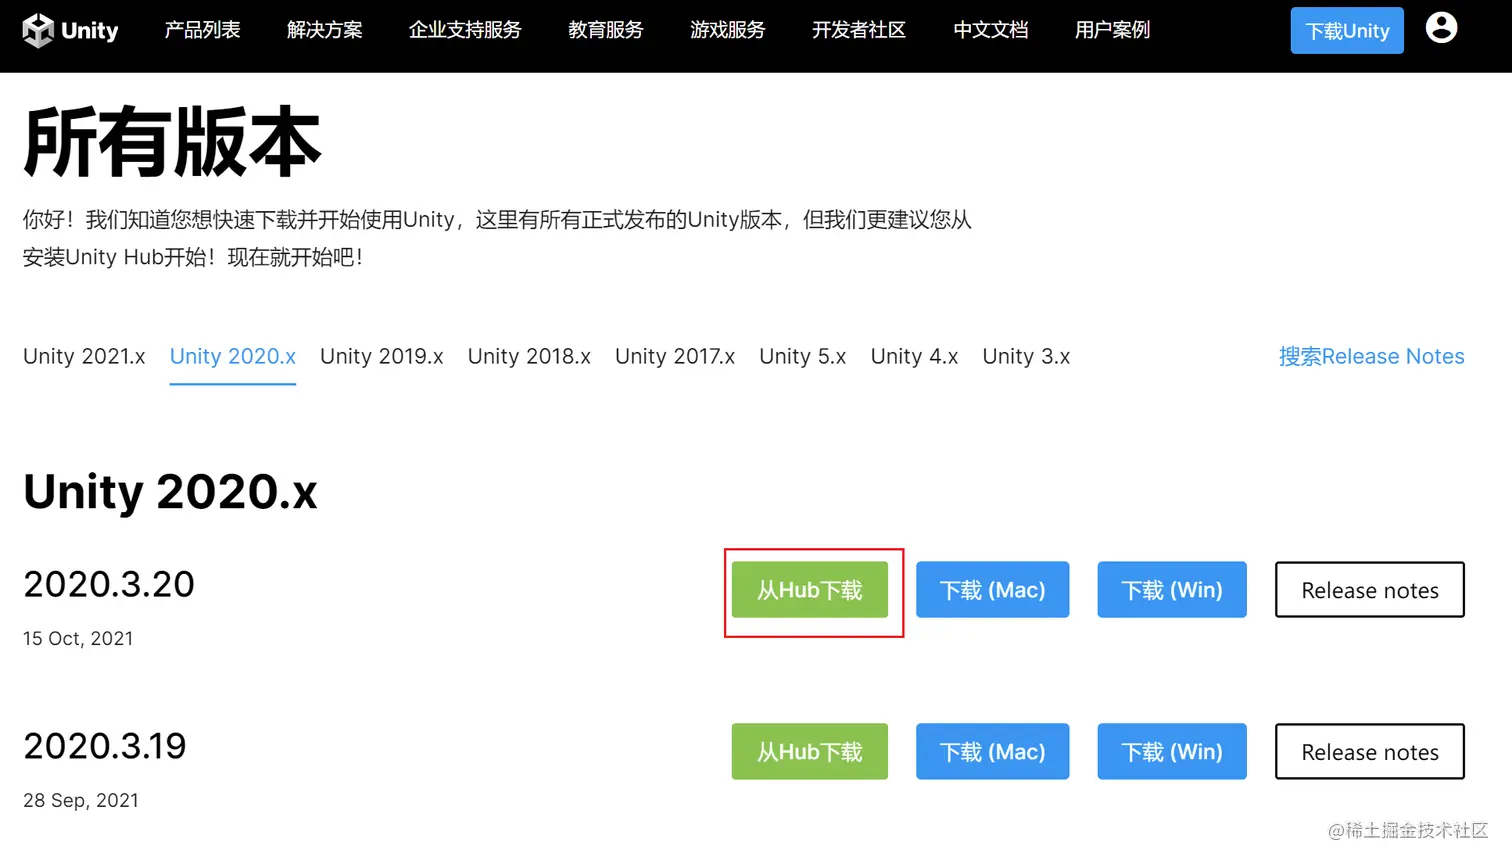The image size is (1512, 864).
Task: Open the 教育服务 menu
Action: click(x=606, y=30)
